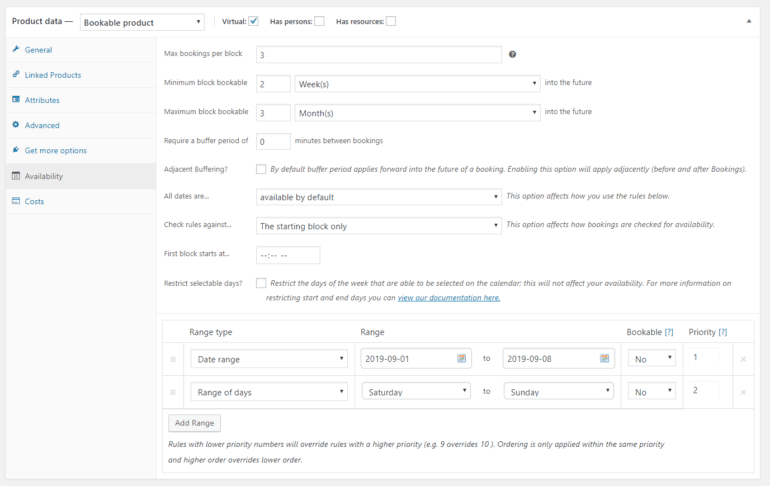Image resolution: width=770 pixels, height=486 pixels.
Task: Click the buffer period minutes field
Action: [273, 141]
